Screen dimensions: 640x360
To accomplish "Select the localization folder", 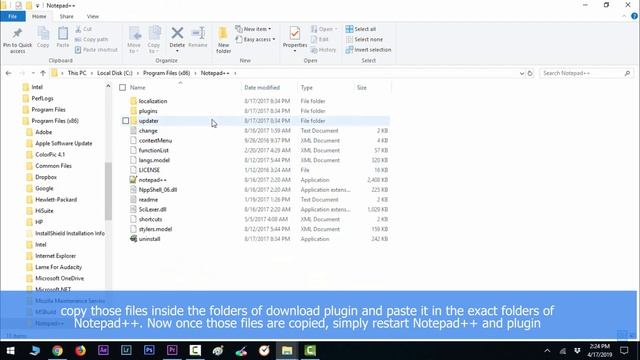I will point(153,101).
